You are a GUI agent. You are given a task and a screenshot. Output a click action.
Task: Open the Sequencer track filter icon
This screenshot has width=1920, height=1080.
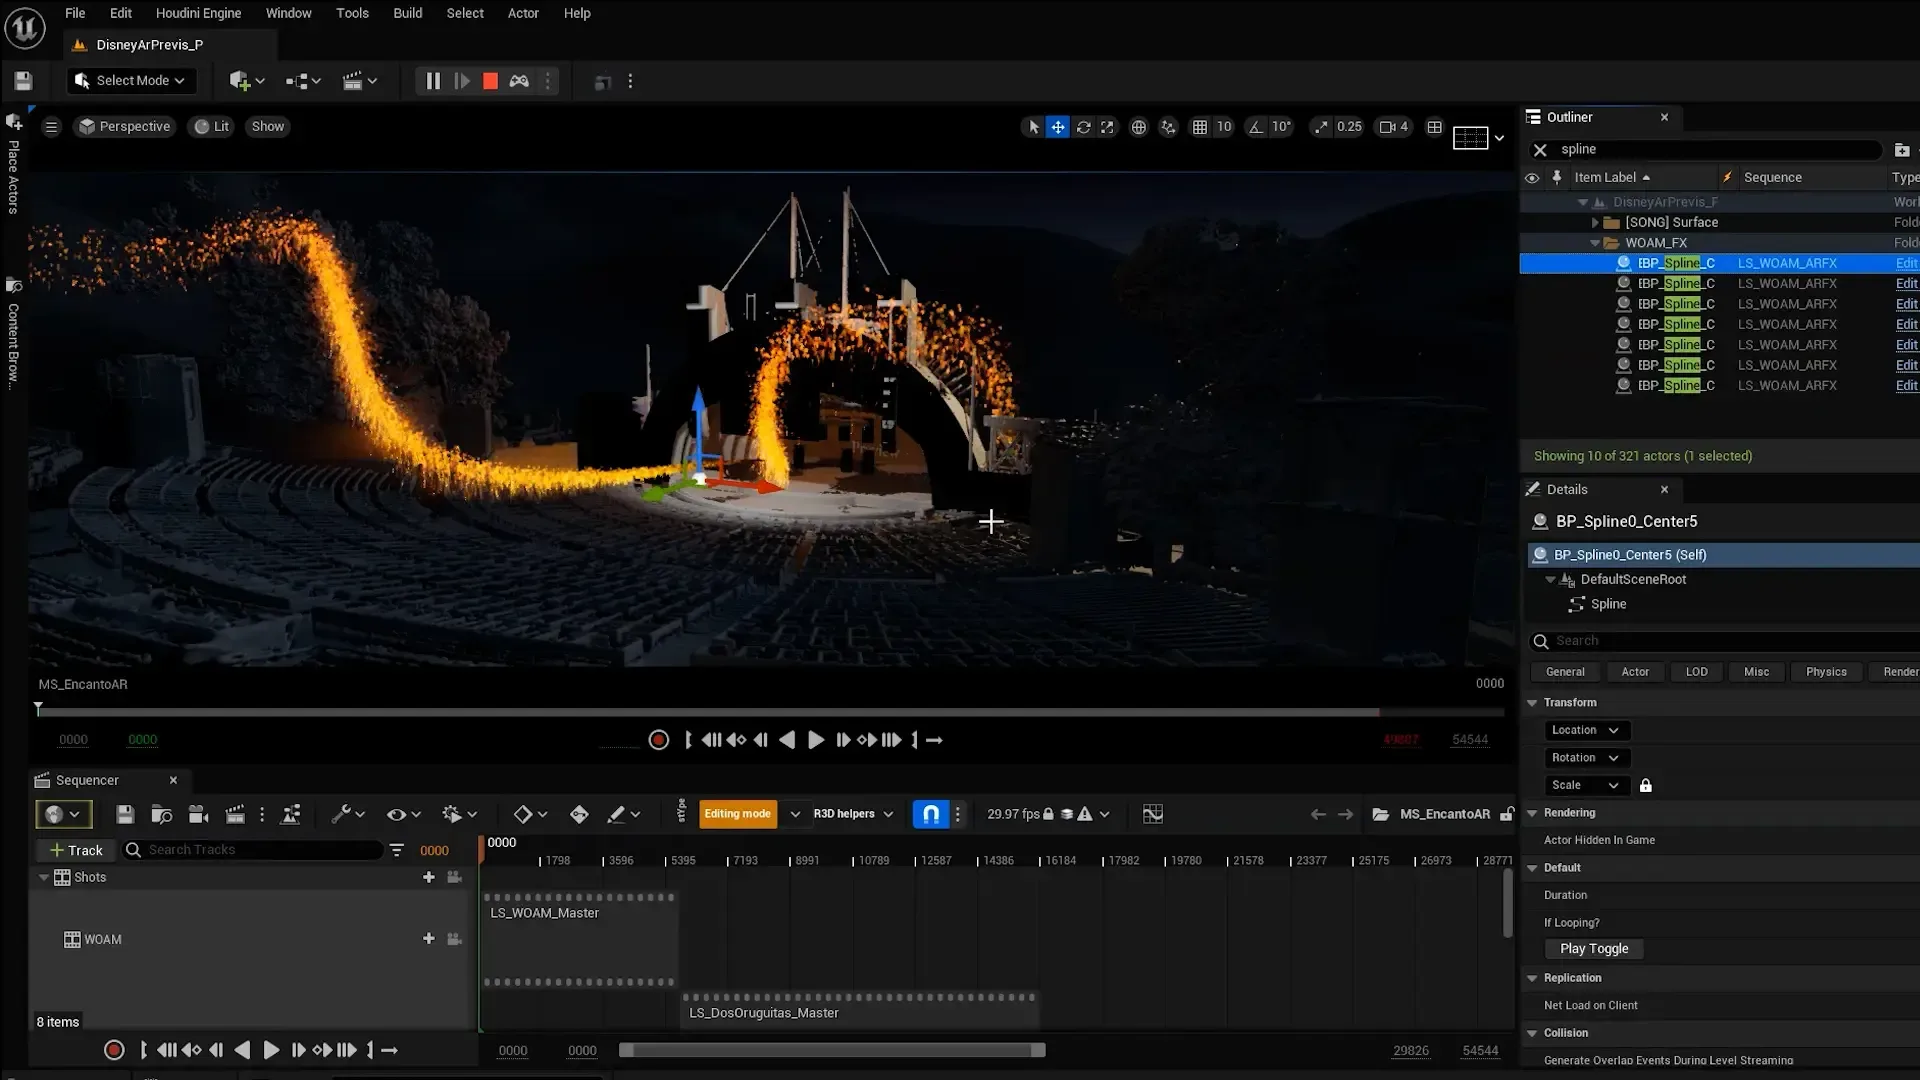397,850
